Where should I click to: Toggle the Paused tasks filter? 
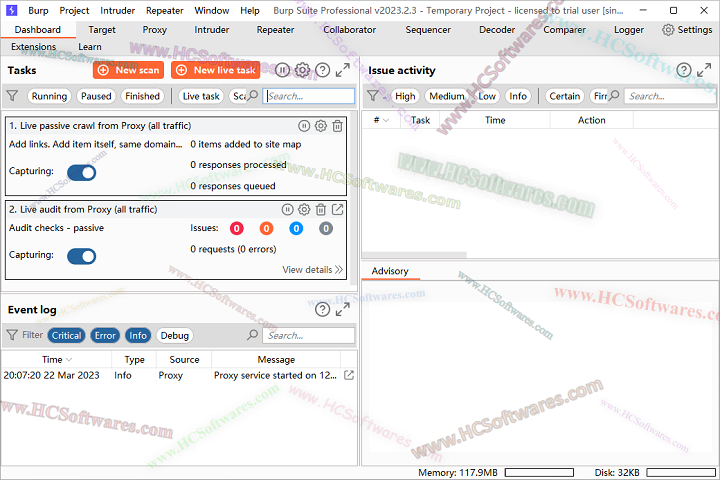pos(96,96)
